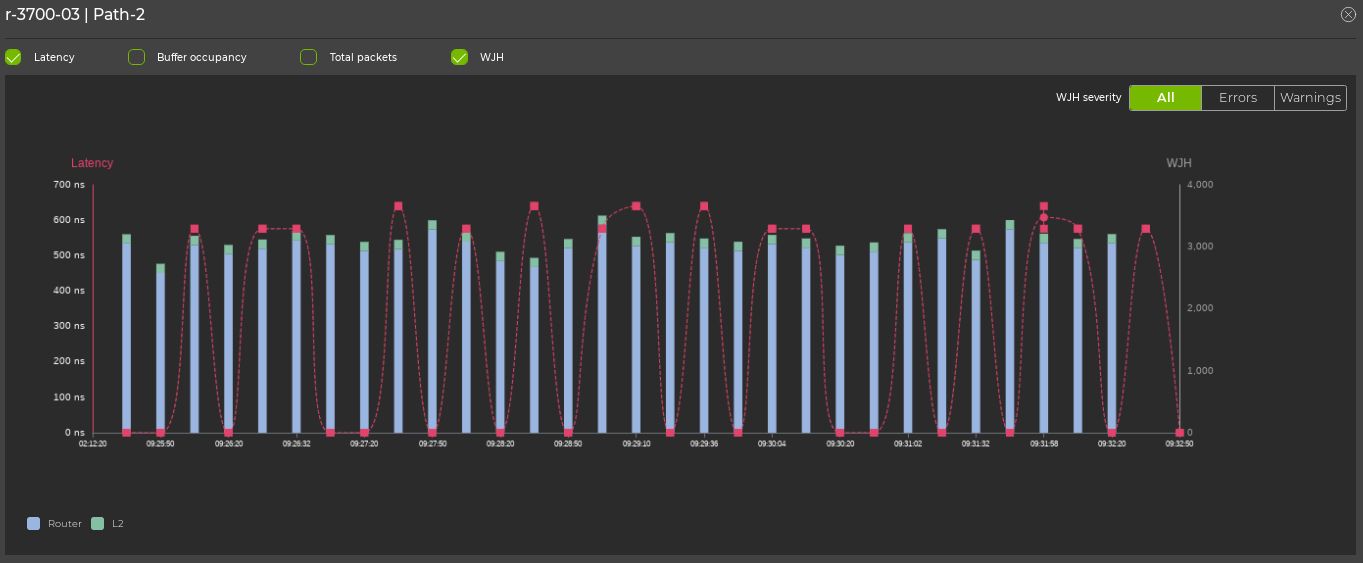Enable the Buffer occupancy checkbox

137,57
